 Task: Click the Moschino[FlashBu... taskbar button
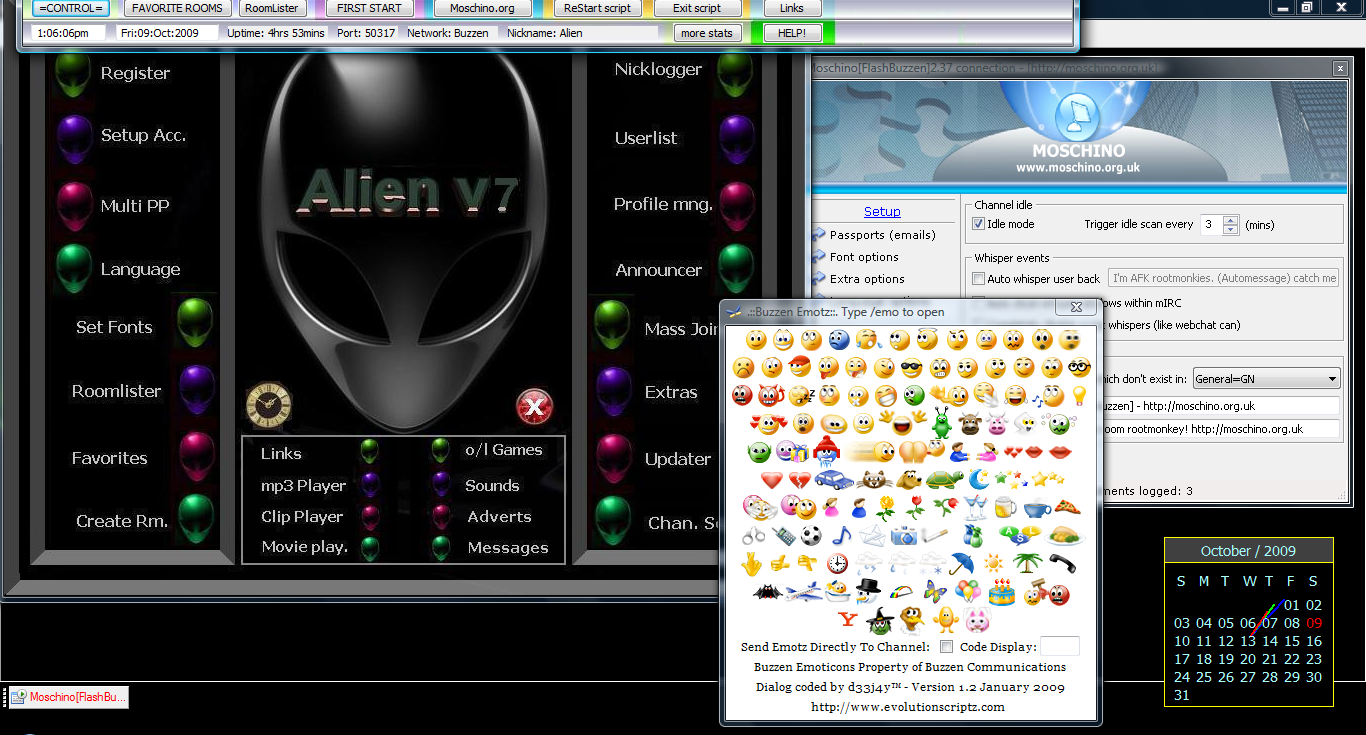(69, 697)
